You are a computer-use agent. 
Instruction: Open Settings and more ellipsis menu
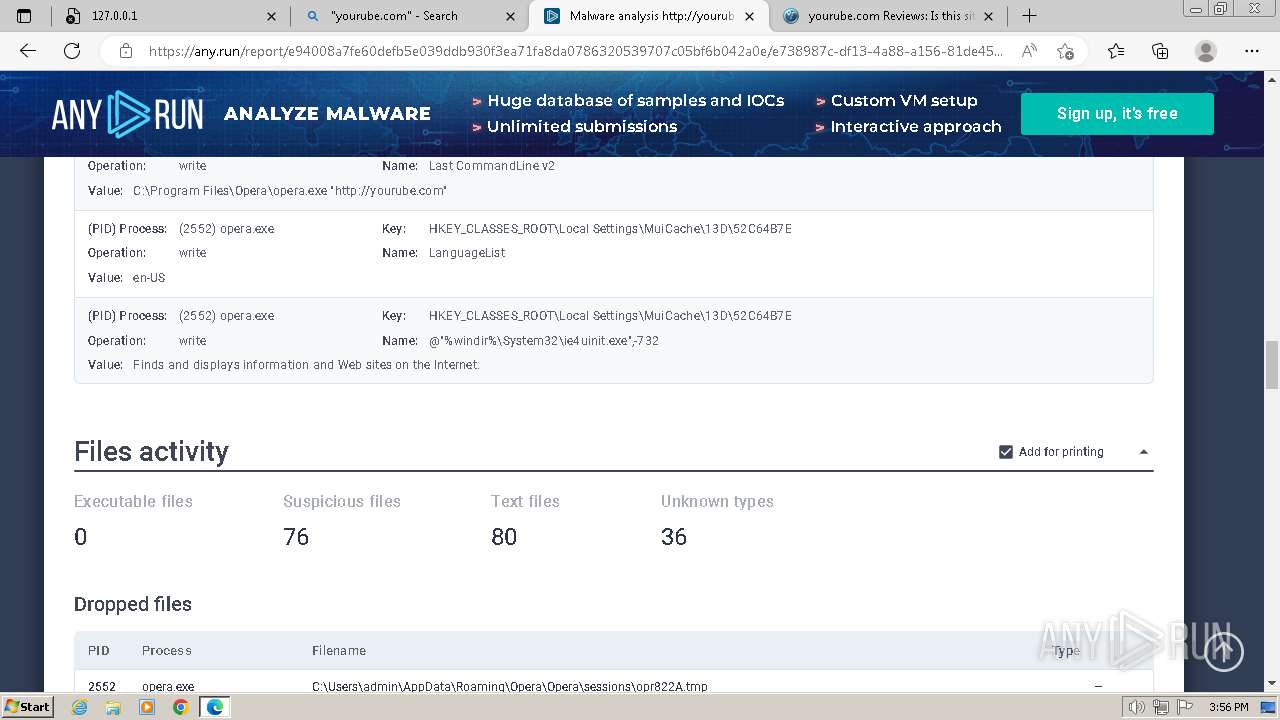tap(1252, 51)
